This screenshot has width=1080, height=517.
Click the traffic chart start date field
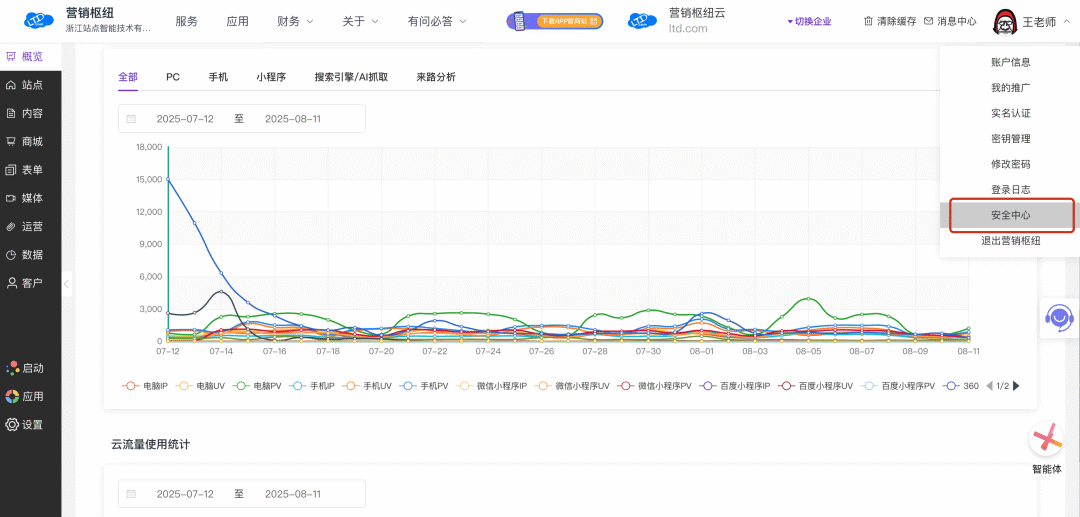point(185,119)
